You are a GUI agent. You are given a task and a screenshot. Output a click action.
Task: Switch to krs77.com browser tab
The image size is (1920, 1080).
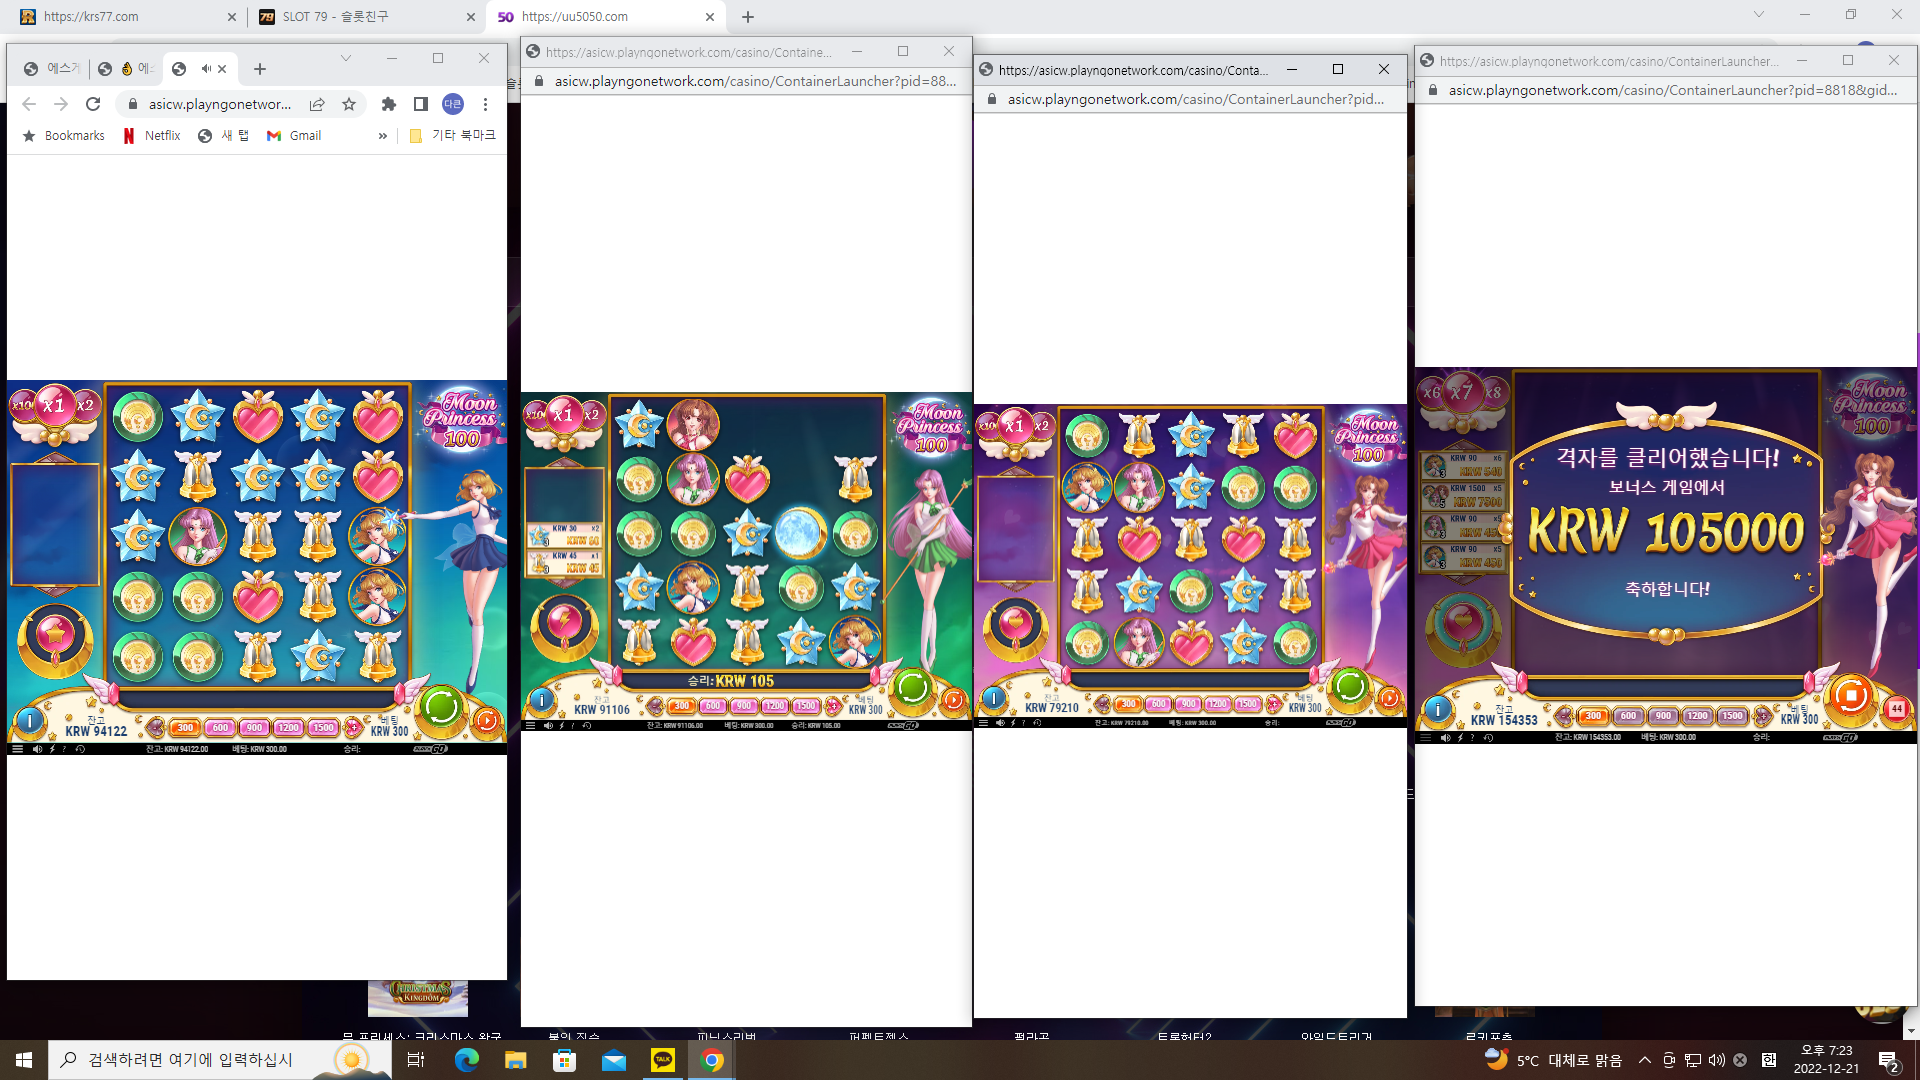[127, 17]
